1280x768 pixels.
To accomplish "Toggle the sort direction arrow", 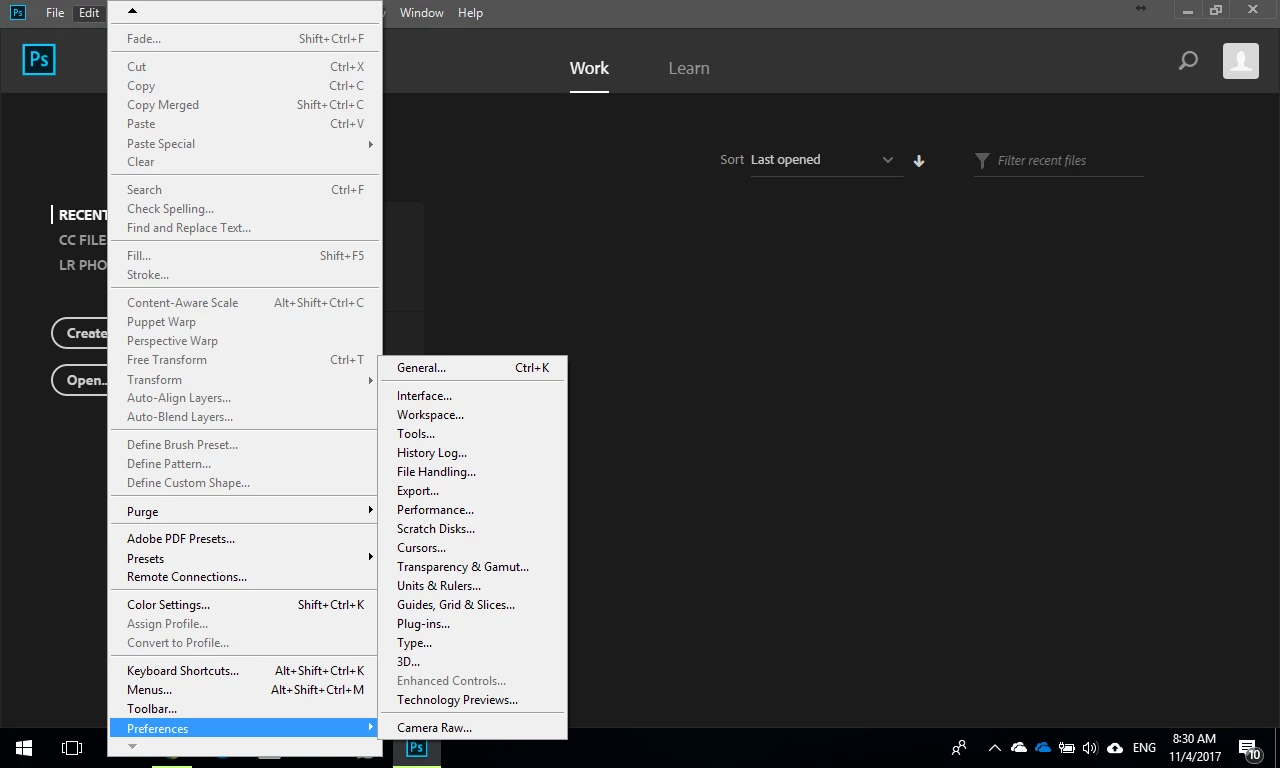I will (x=919, y=161).
